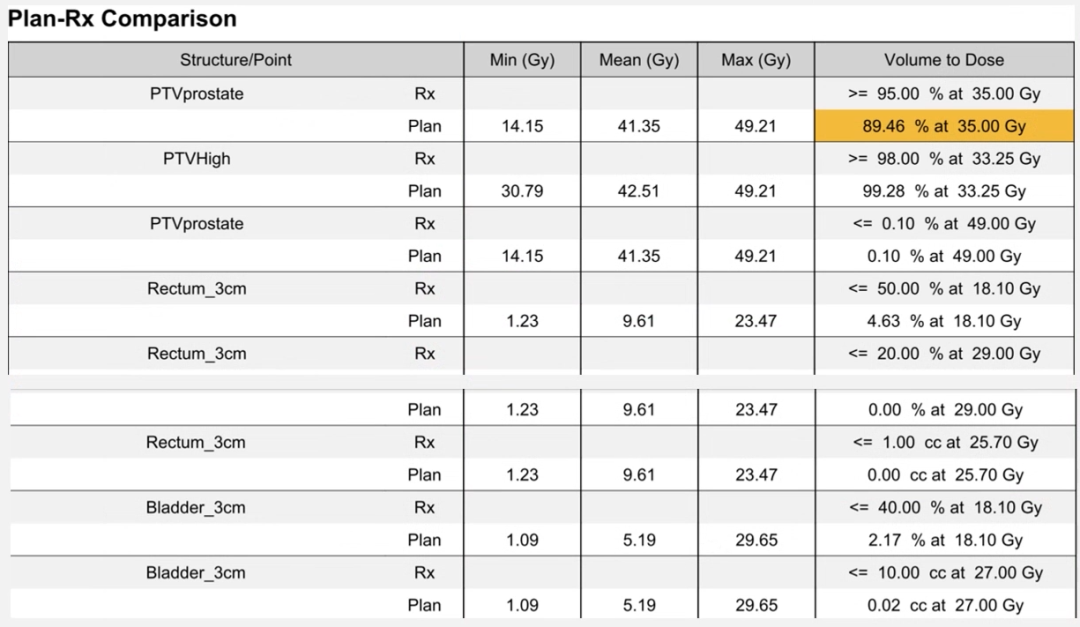
Task: Select the Structure/Point column header
Action: point(236,60)
